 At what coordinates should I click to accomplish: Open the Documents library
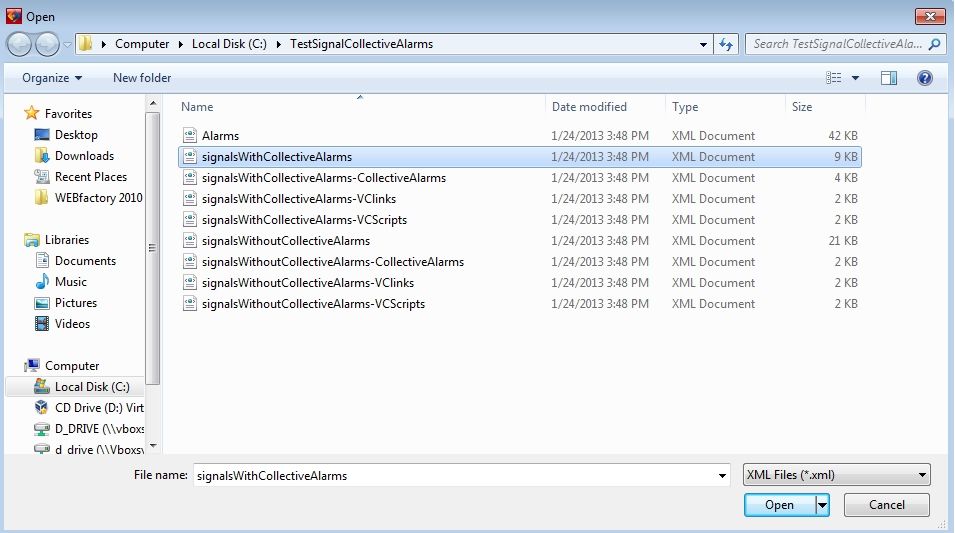pyautogui.click(x=85, y=261)
